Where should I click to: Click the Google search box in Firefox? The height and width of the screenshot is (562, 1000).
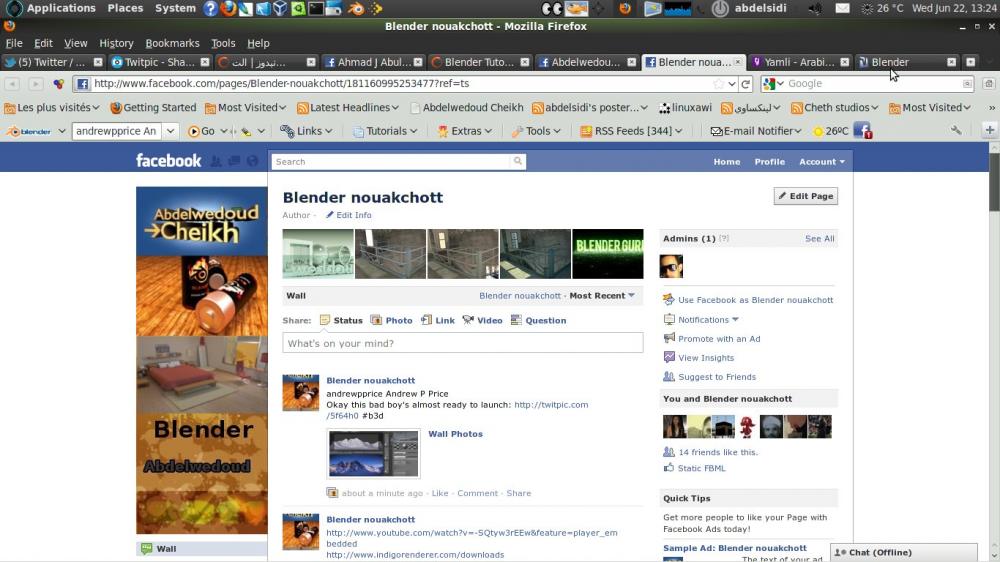pos(874,84)
